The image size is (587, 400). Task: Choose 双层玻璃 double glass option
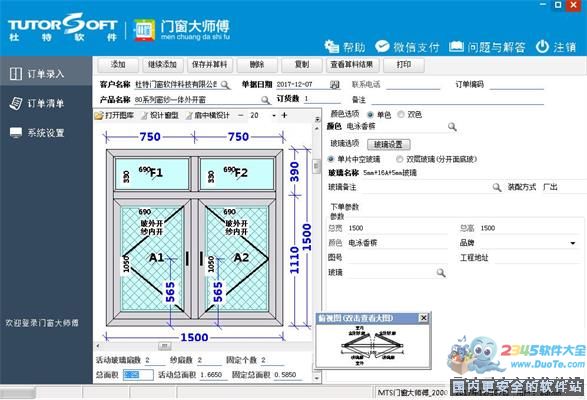point(399,159)
